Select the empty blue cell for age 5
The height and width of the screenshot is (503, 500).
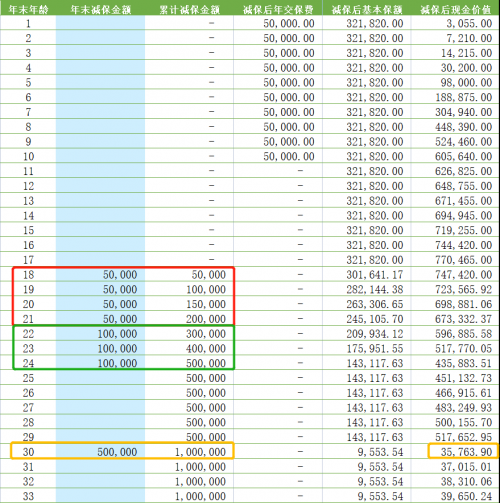[x=100, y=82]
